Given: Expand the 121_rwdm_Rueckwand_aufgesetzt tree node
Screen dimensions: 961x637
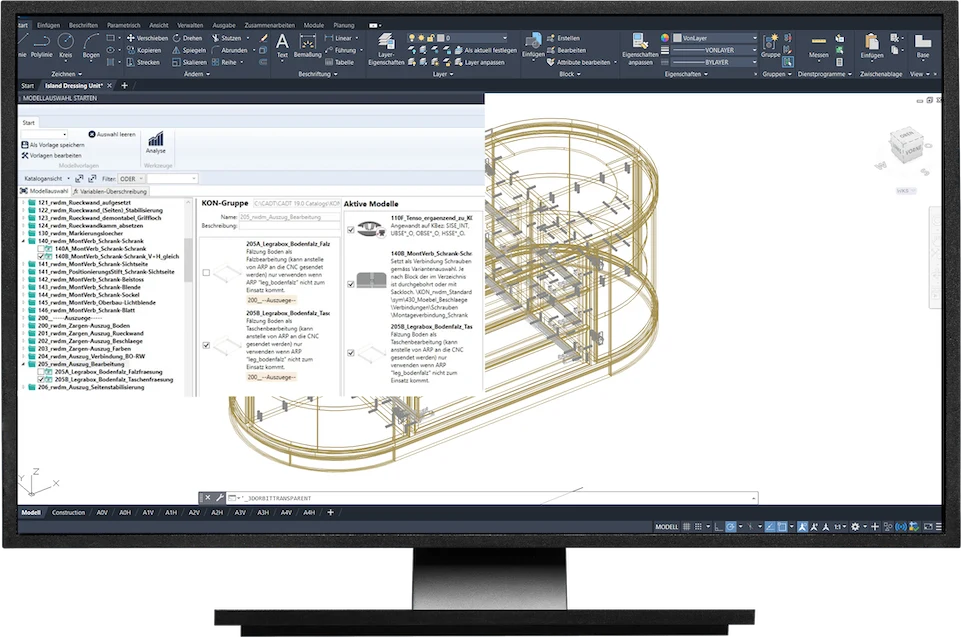Looking at the screenshot, I should click(x=24, y=202).
